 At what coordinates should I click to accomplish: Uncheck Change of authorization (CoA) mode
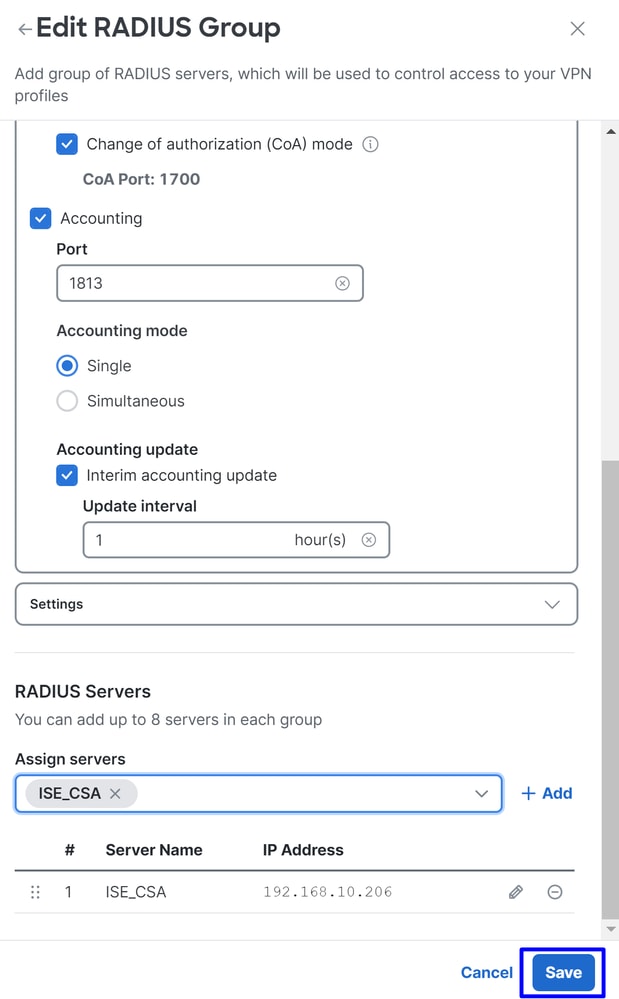click(x=67, y=144)
